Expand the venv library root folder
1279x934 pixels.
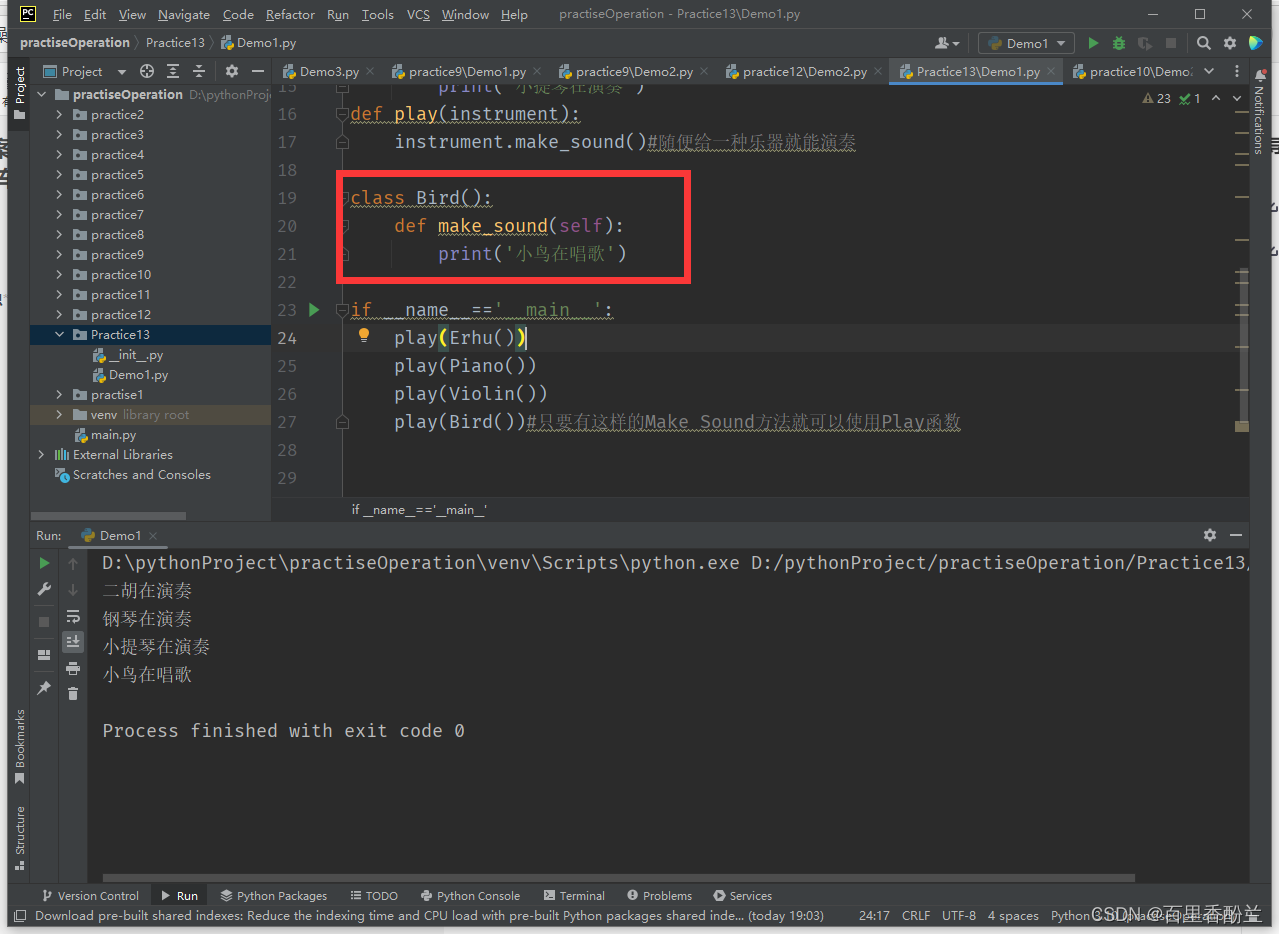(x=59, y=415)
